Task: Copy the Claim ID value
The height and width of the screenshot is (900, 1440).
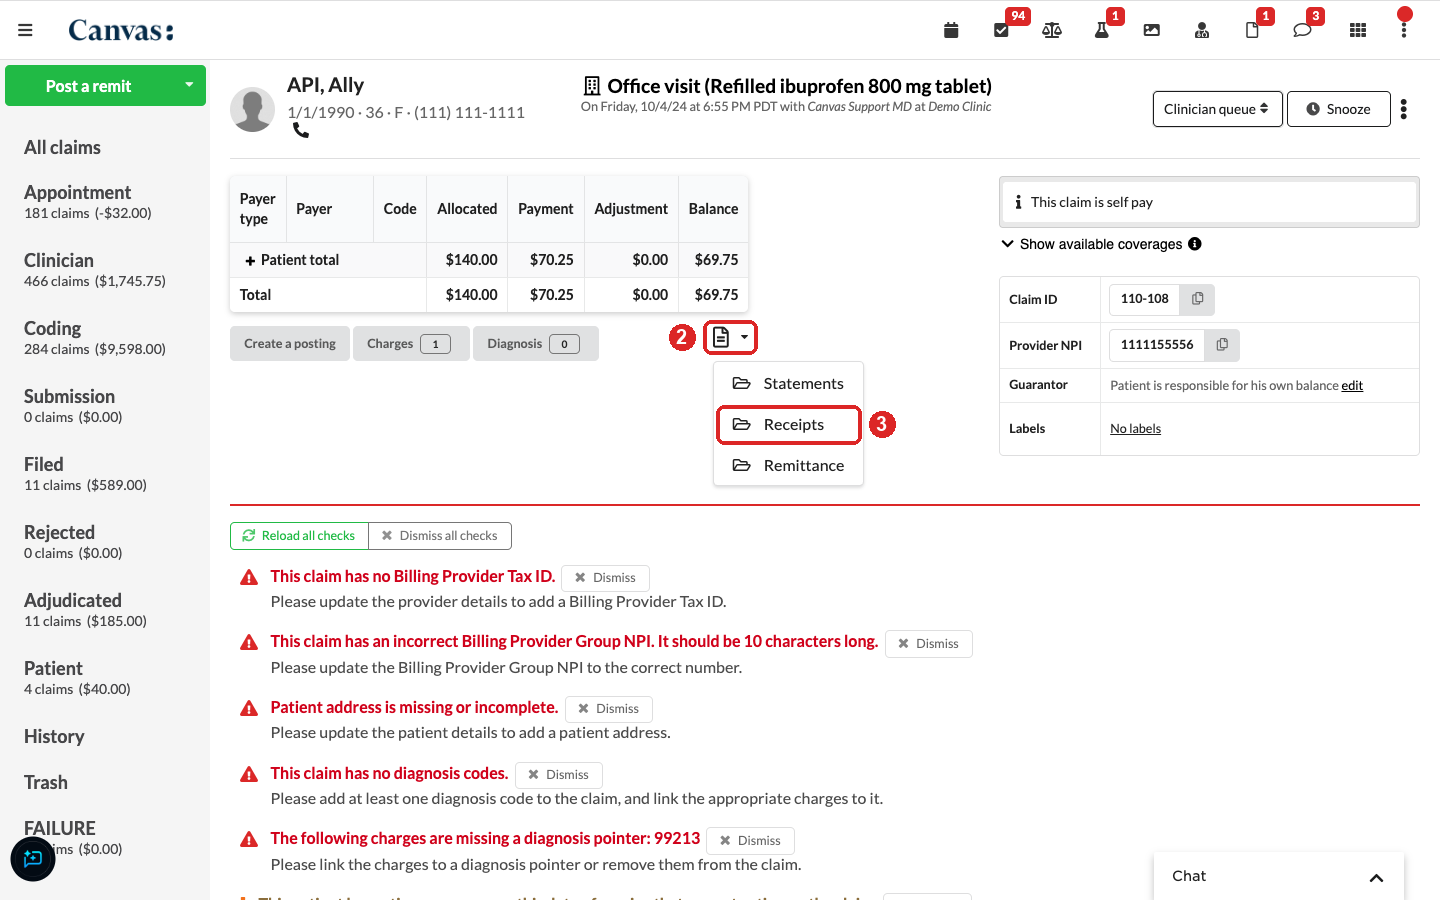Action: [x=1197, y=299]
